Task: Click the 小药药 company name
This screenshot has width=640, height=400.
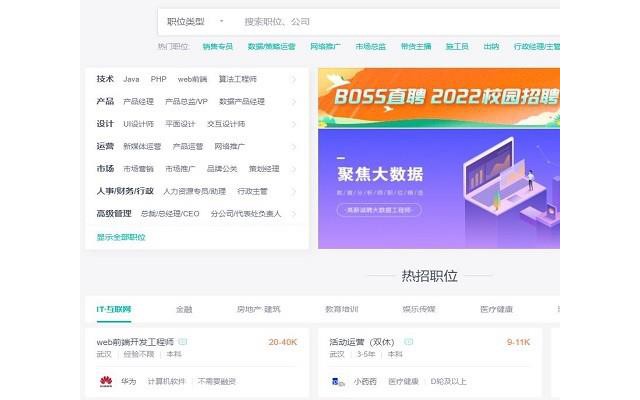Action: pos(365,382)
